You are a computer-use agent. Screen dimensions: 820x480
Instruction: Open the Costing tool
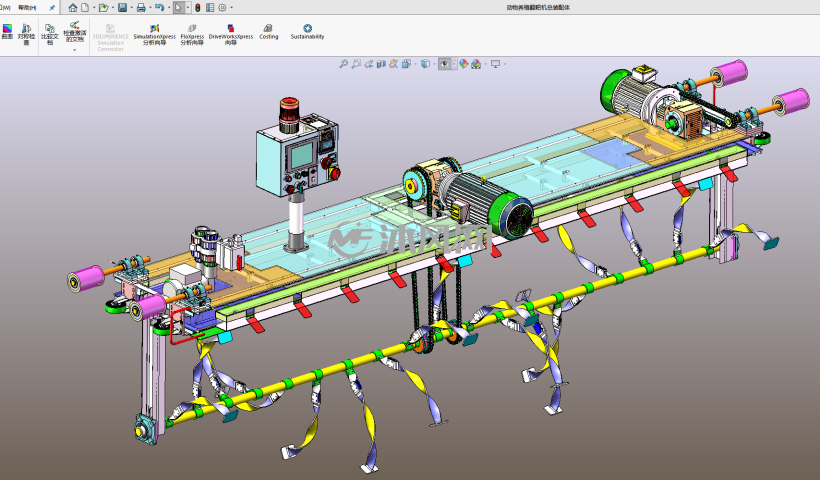click(x=268, y=31)
